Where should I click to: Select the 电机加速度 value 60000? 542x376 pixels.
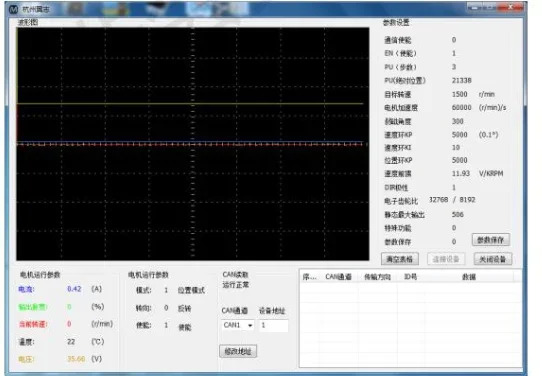coord(461,107)
